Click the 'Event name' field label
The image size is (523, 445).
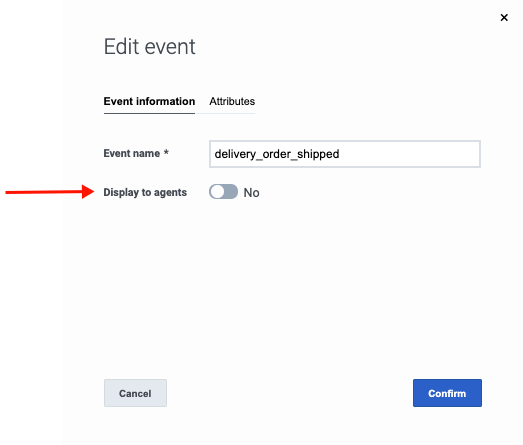point(132,153)
